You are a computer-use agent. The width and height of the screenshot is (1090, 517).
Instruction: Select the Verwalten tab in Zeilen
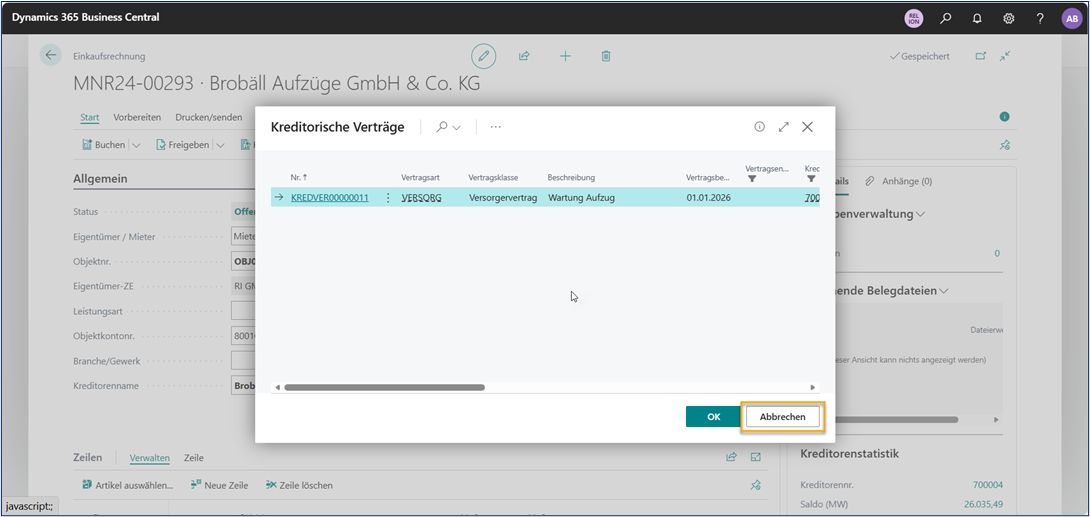[149, 458]
